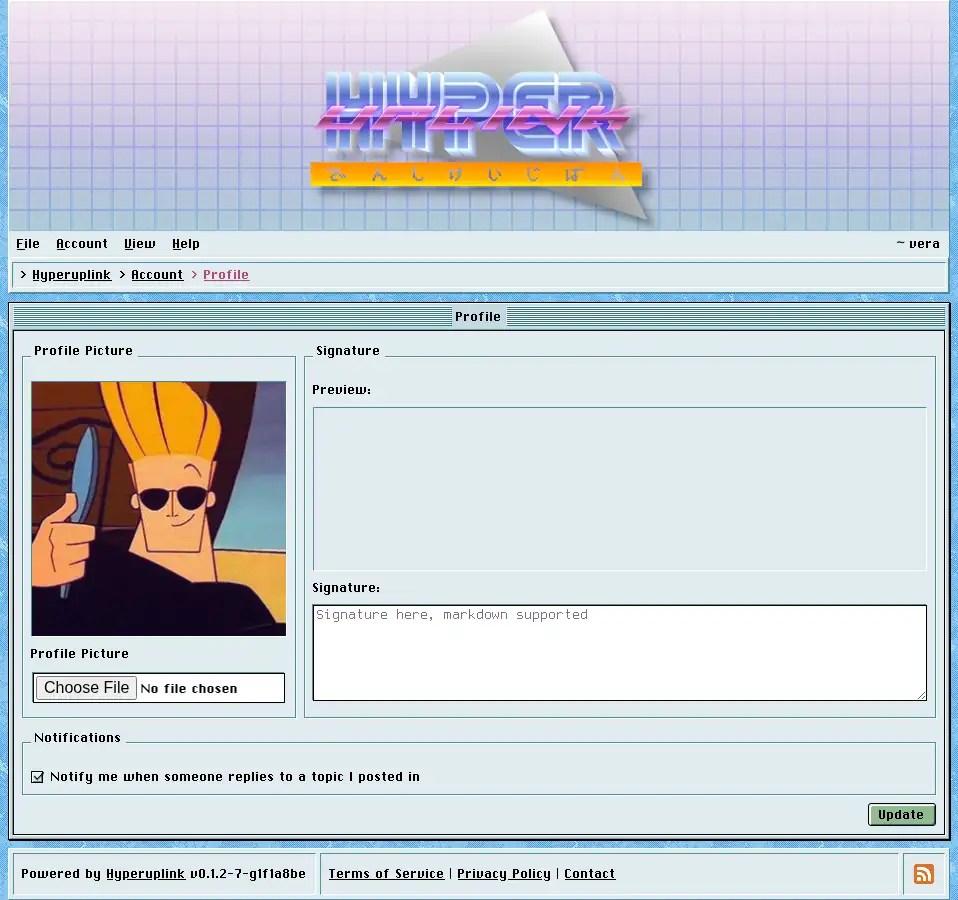The height and width of the screenshot is (900, 958).
Task: Open Privacy Policy link
Action: click(503, 874)
